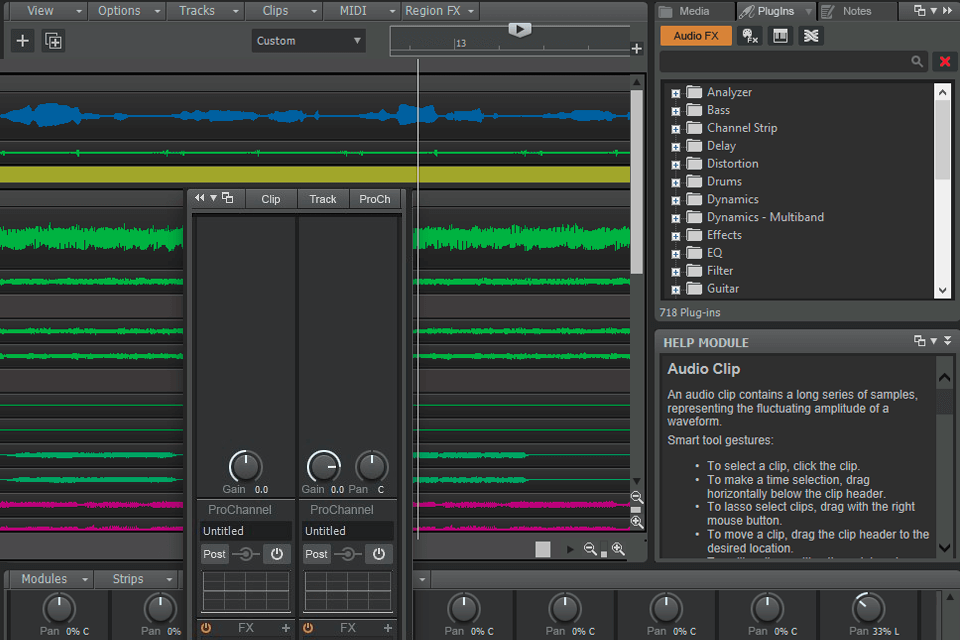Open the PlugIns tab dropdown arrow

808,11
